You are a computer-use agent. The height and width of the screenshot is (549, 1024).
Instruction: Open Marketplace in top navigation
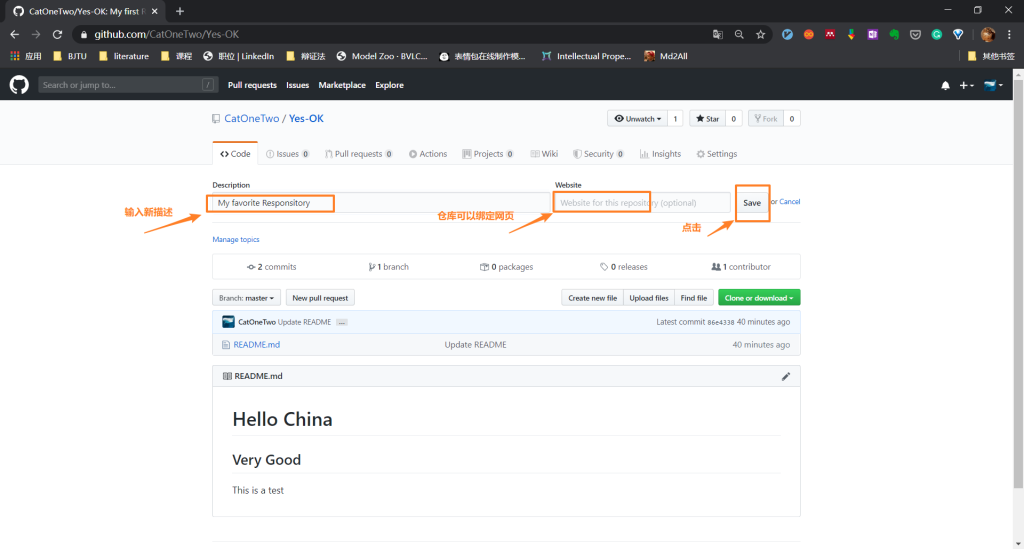[x=342, y=86]
